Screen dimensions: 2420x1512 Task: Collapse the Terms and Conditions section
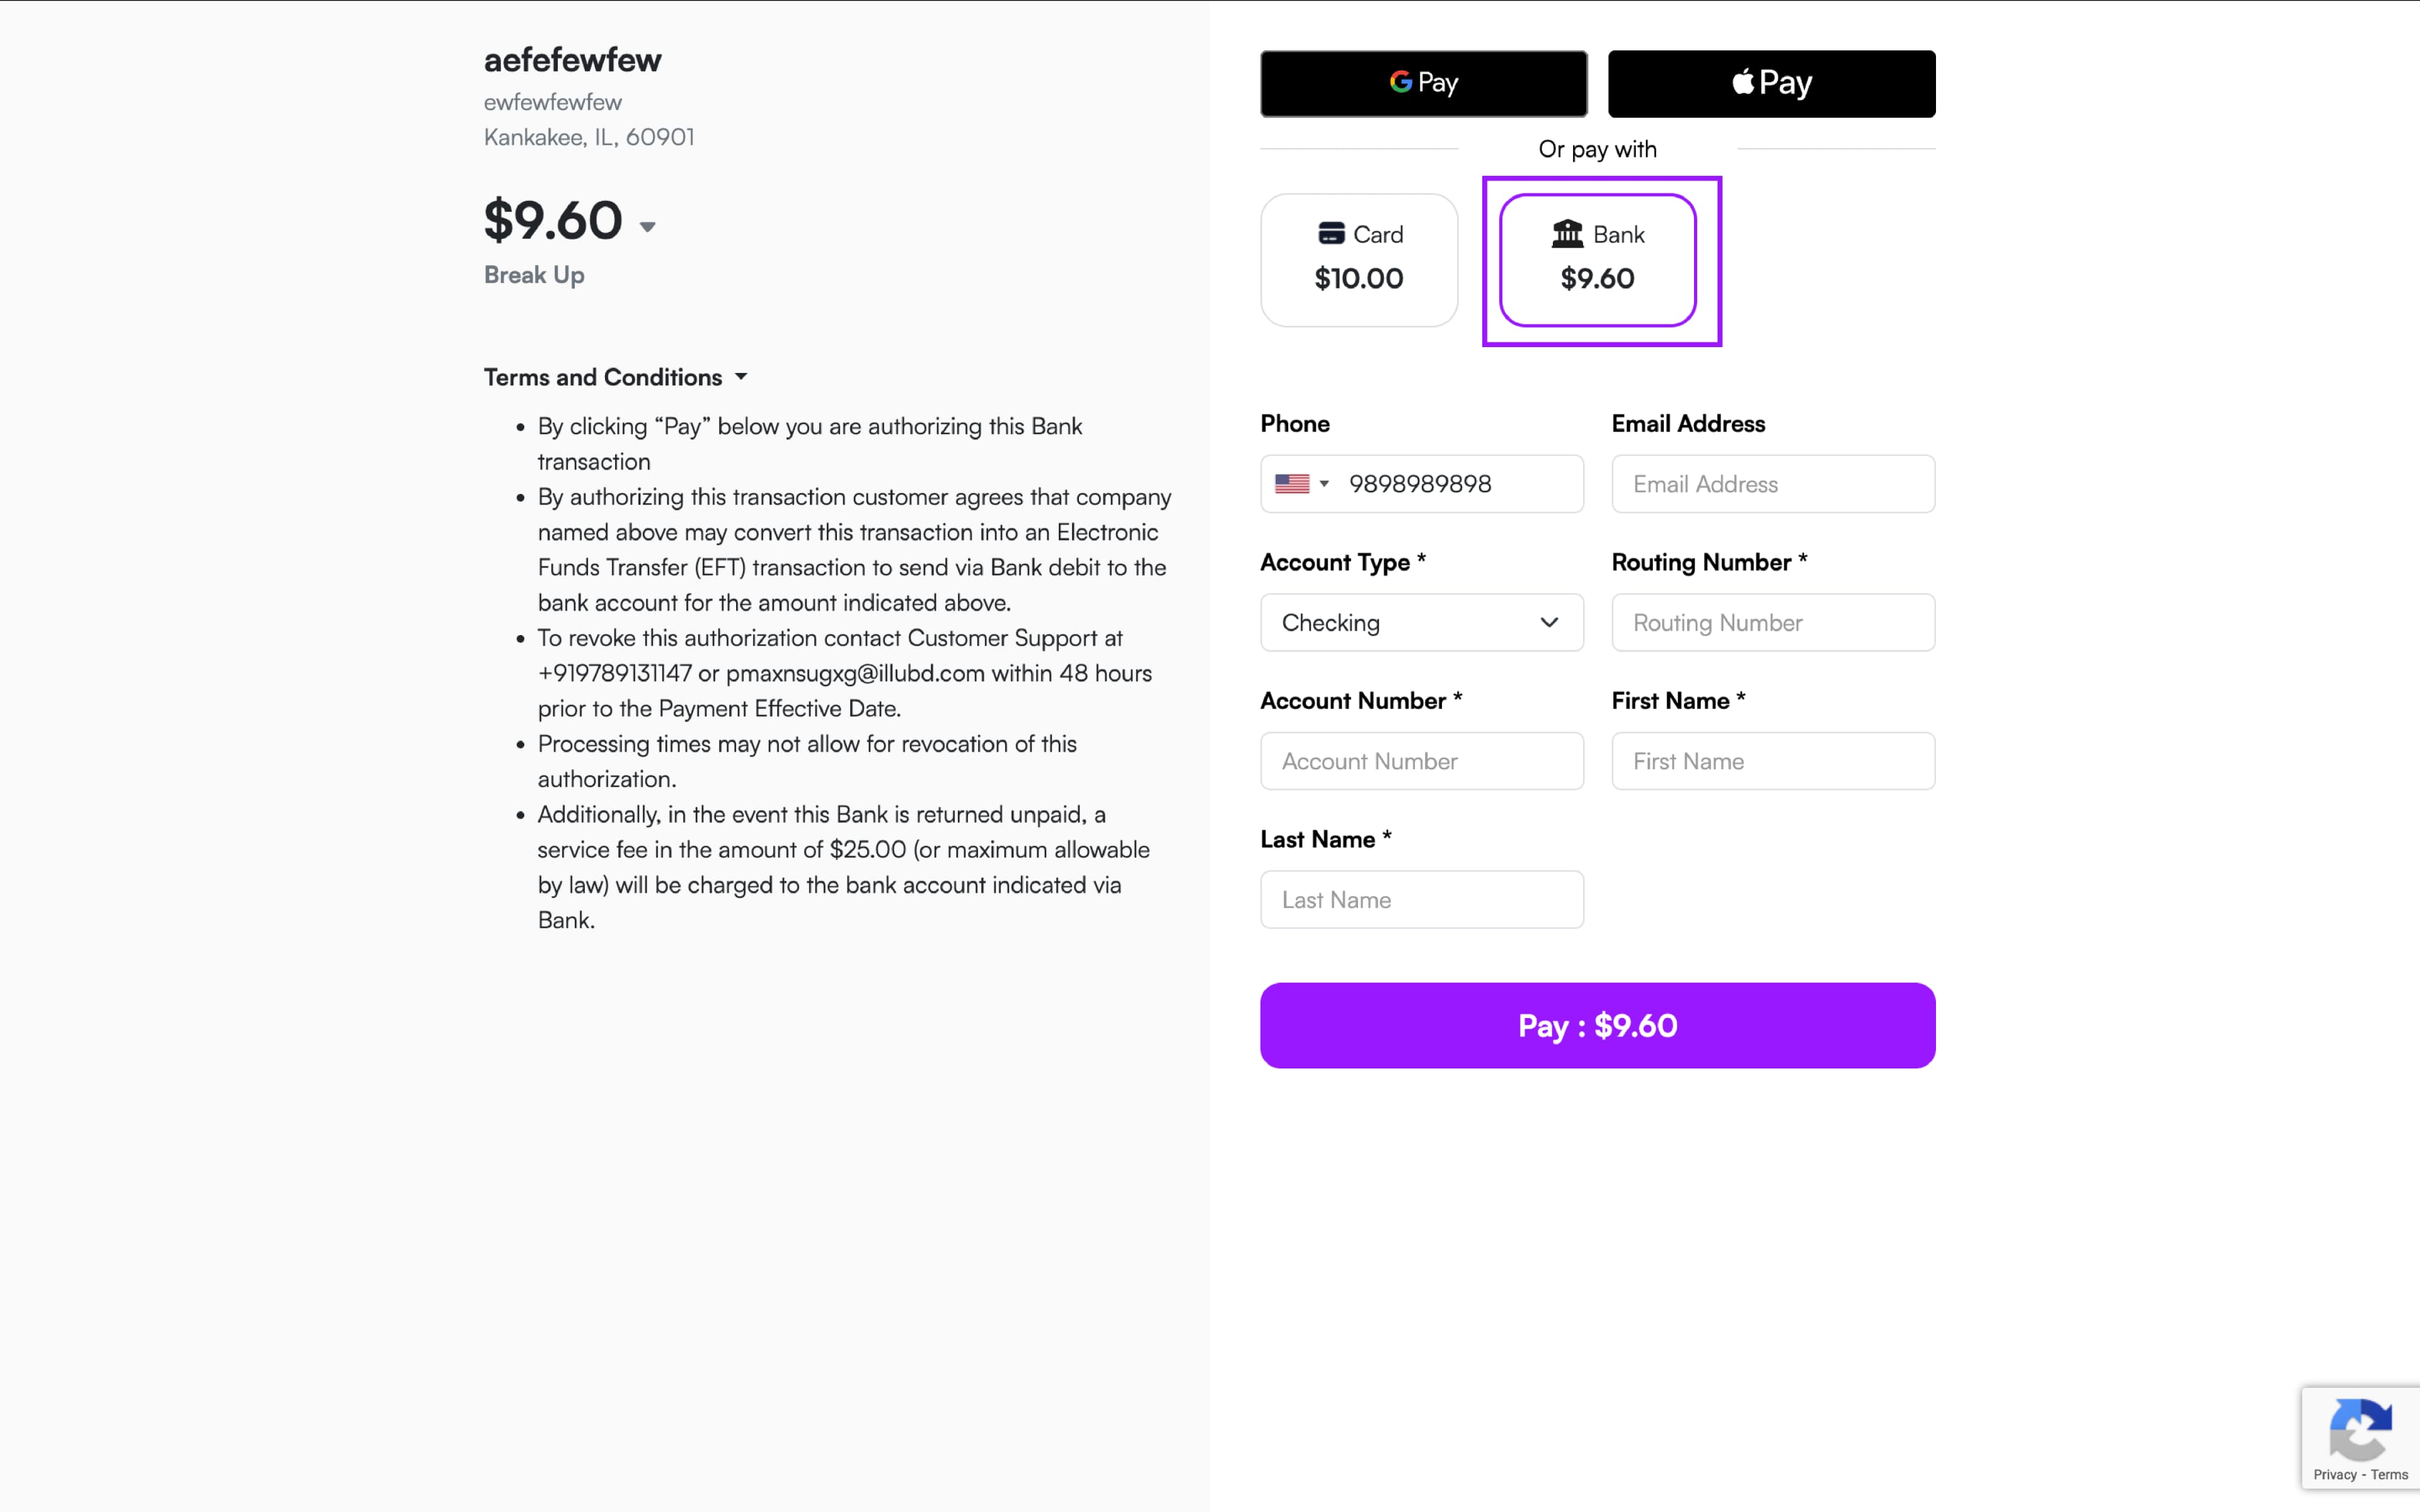point(741,377)
